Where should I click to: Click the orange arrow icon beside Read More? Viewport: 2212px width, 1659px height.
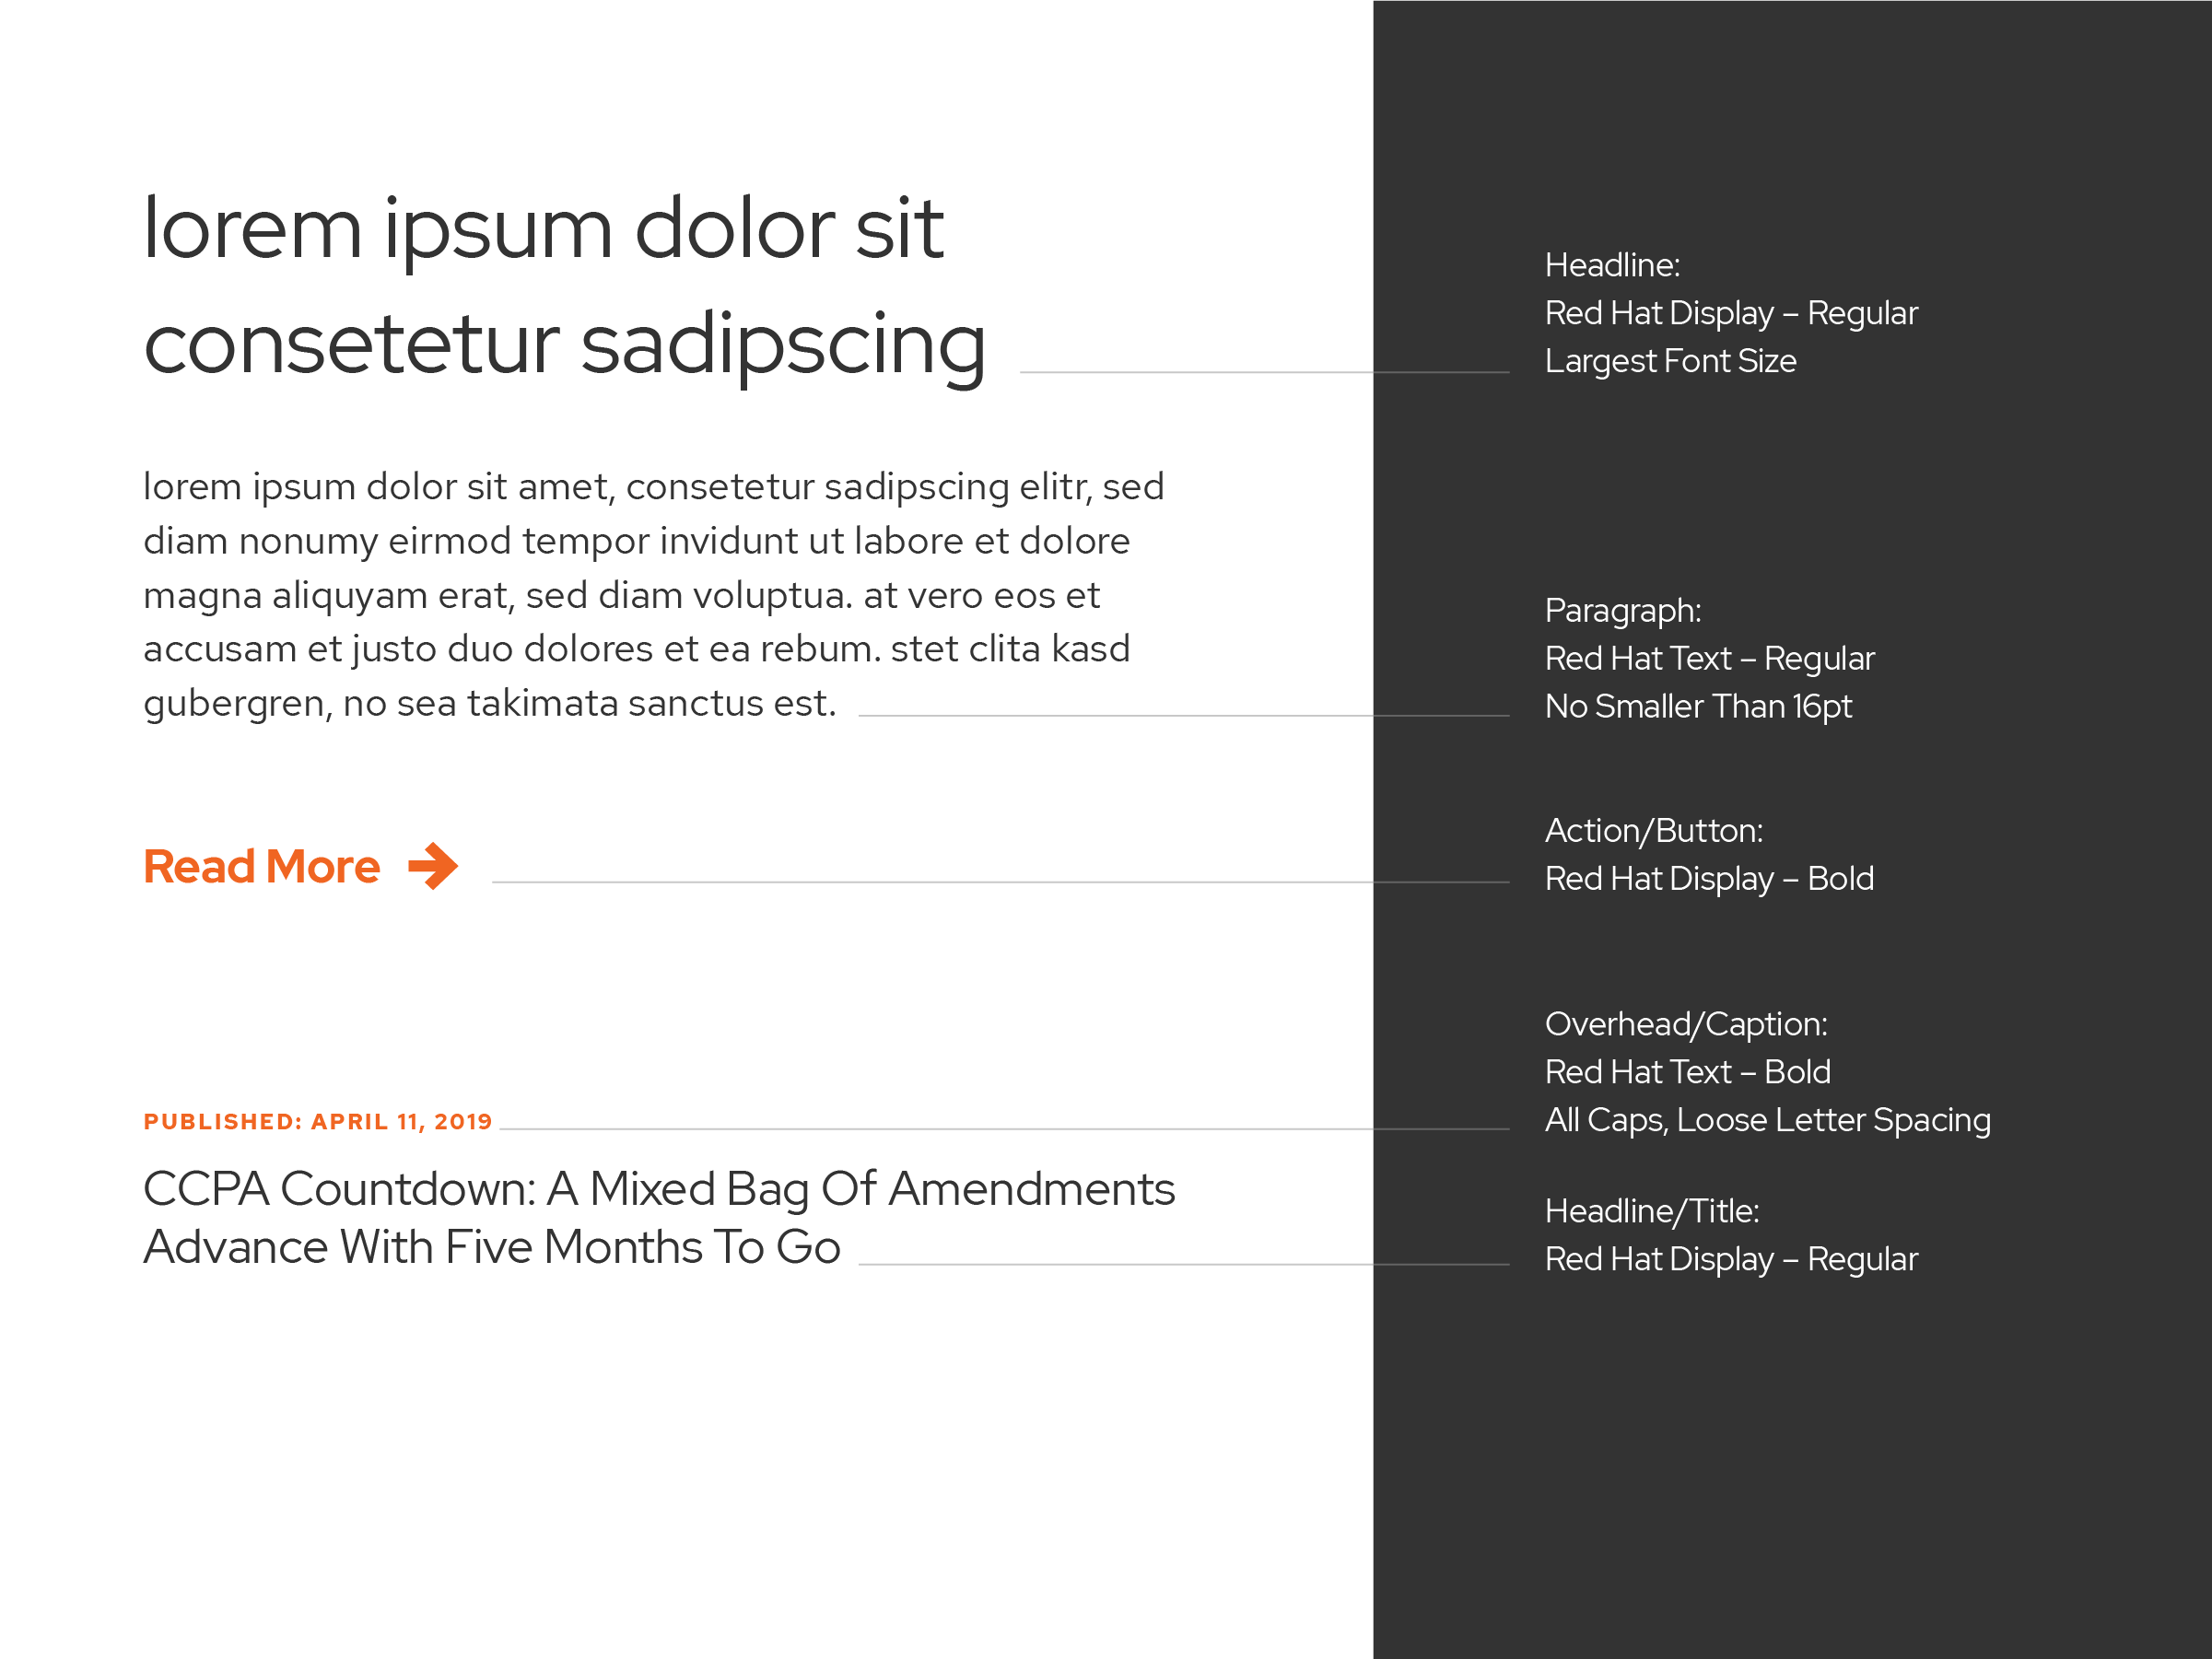433,866
